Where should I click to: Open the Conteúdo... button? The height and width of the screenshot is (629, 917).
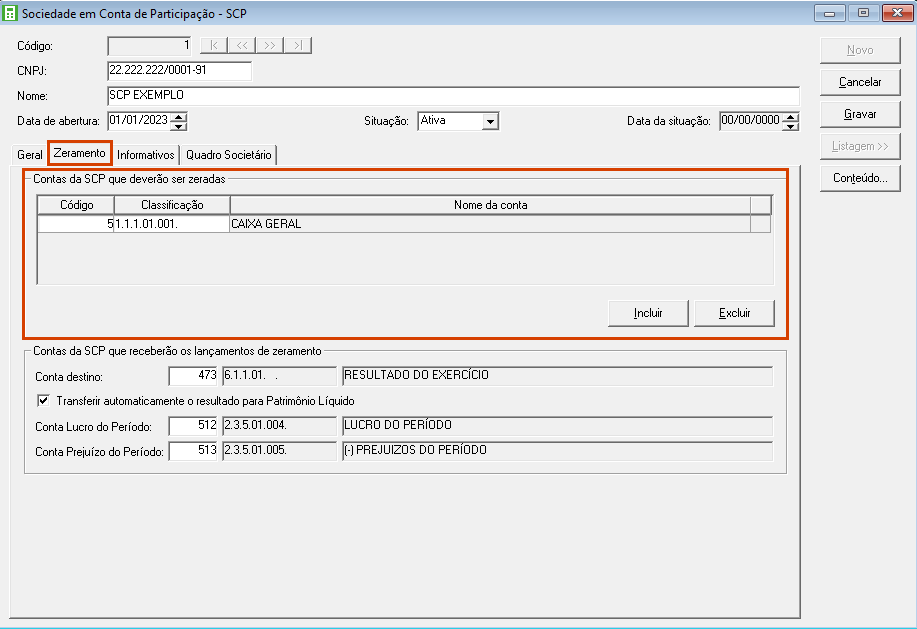pos(860,178)
